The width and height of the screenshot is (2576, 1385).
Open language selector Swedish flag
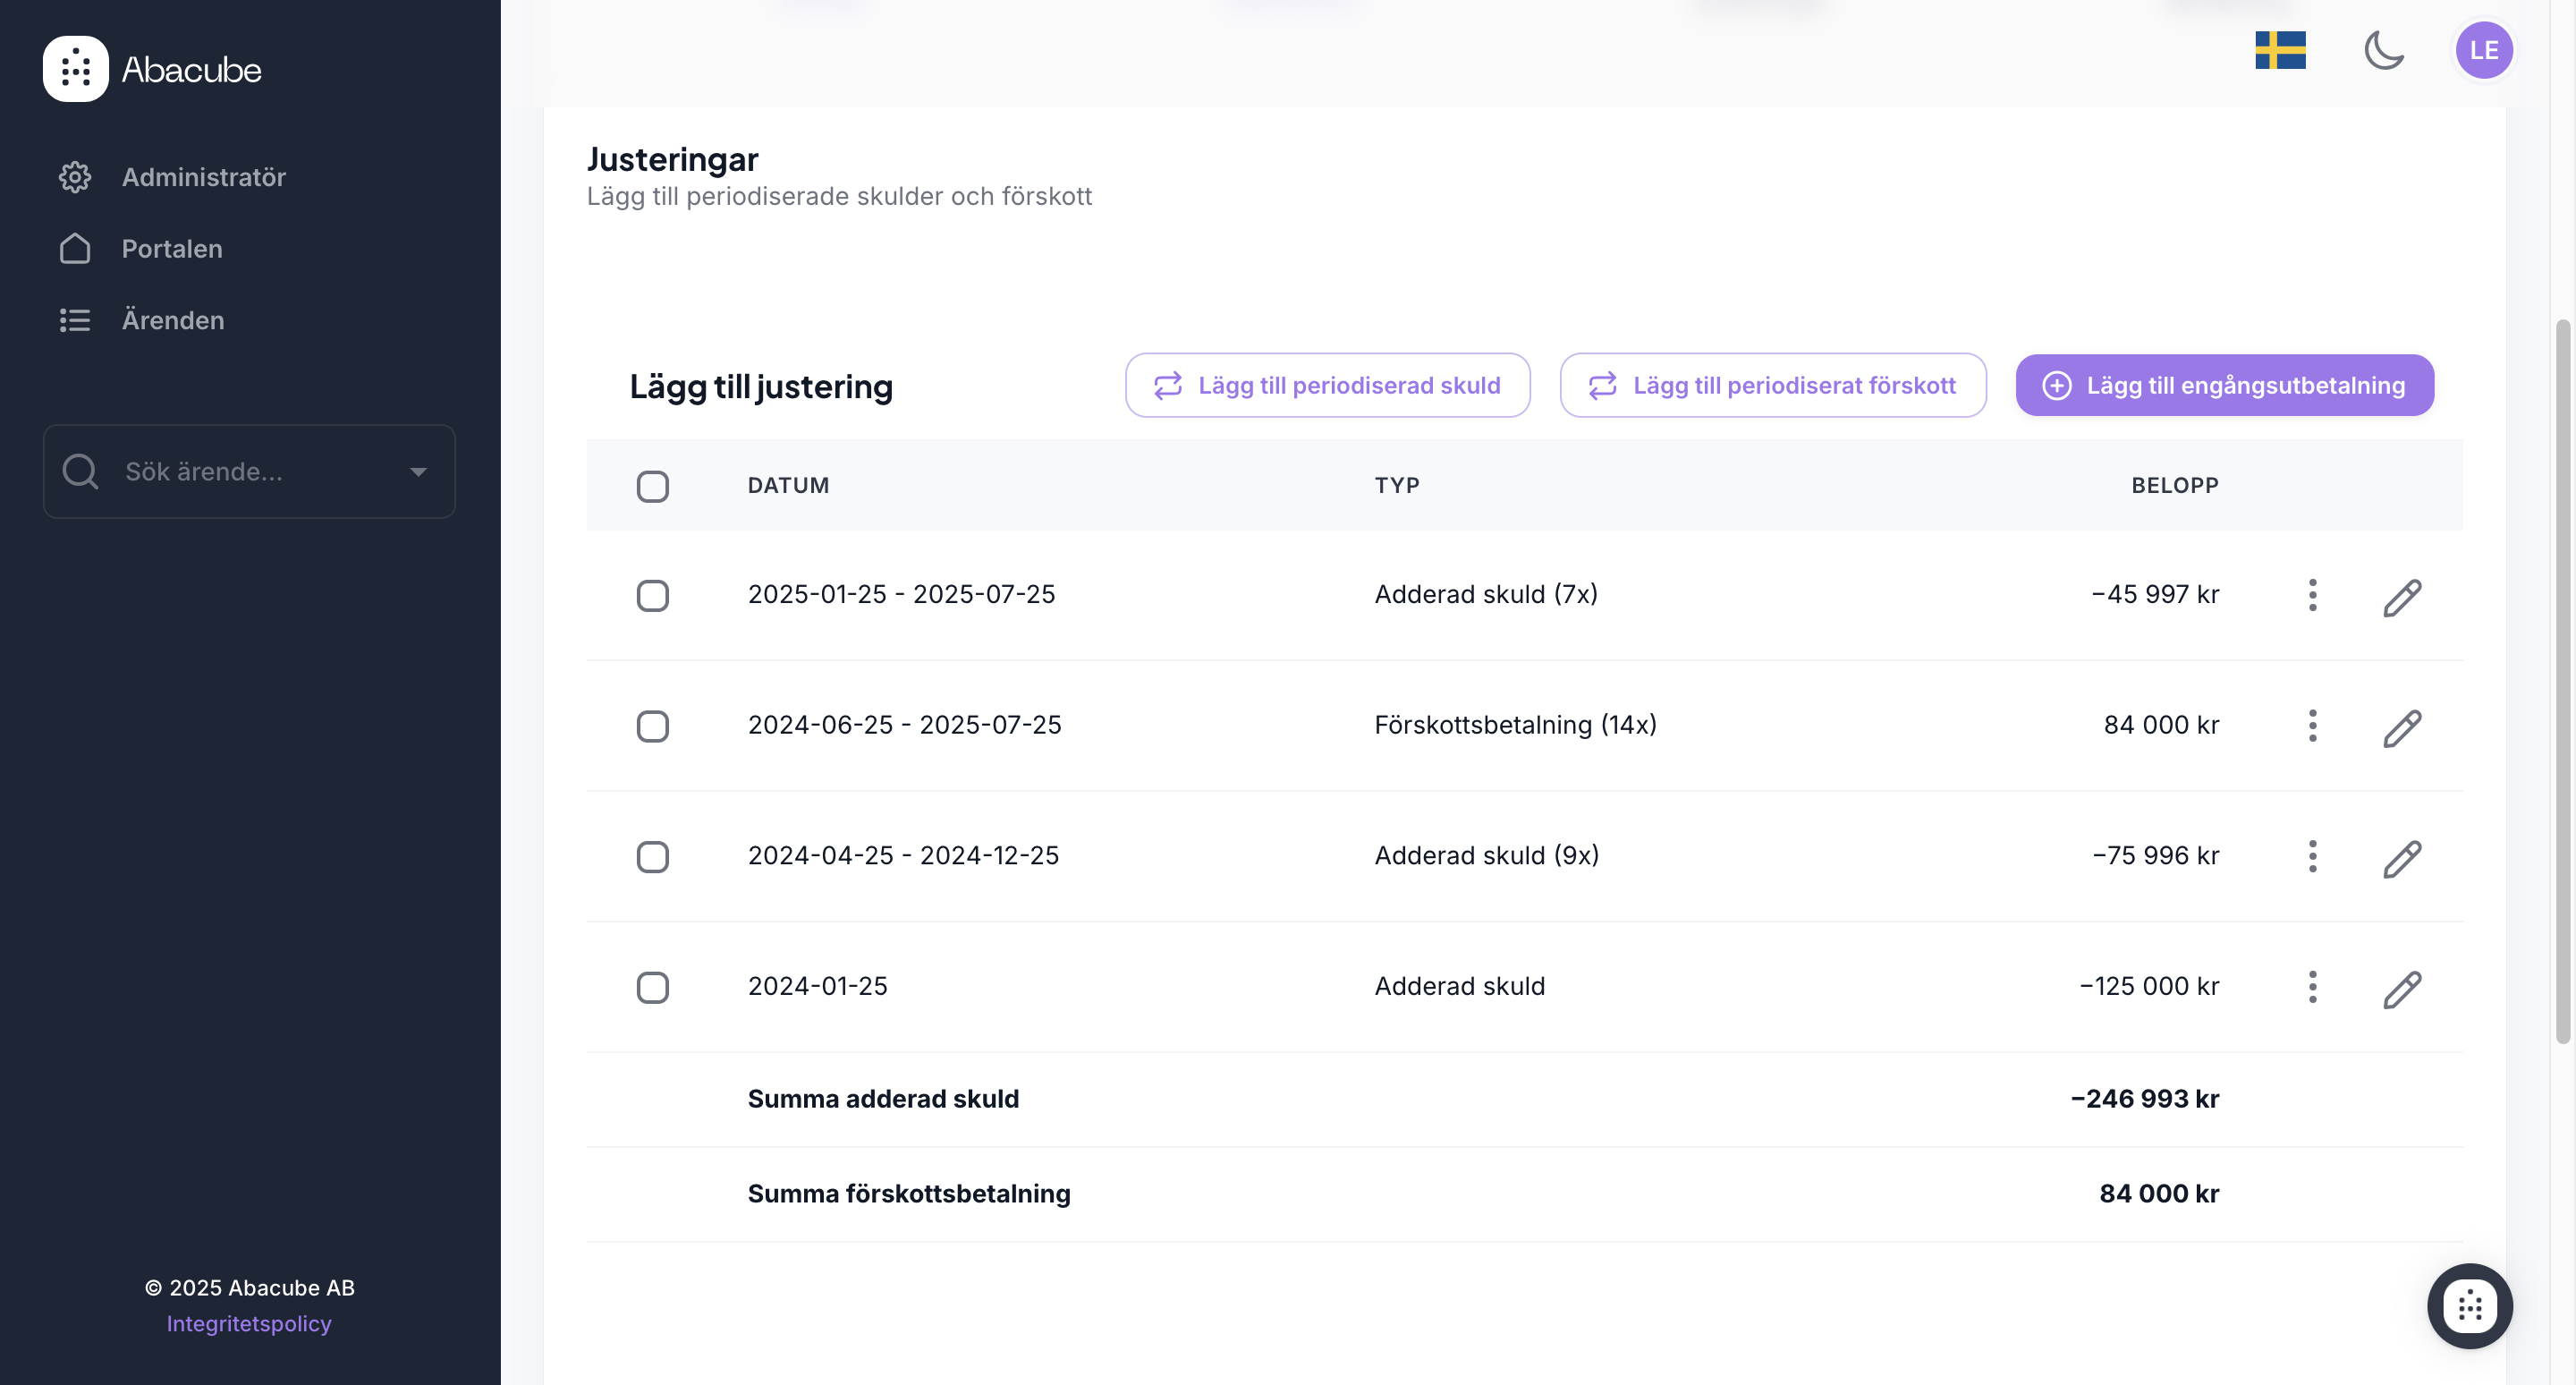pyautogui.click(x=2280, y=50)
